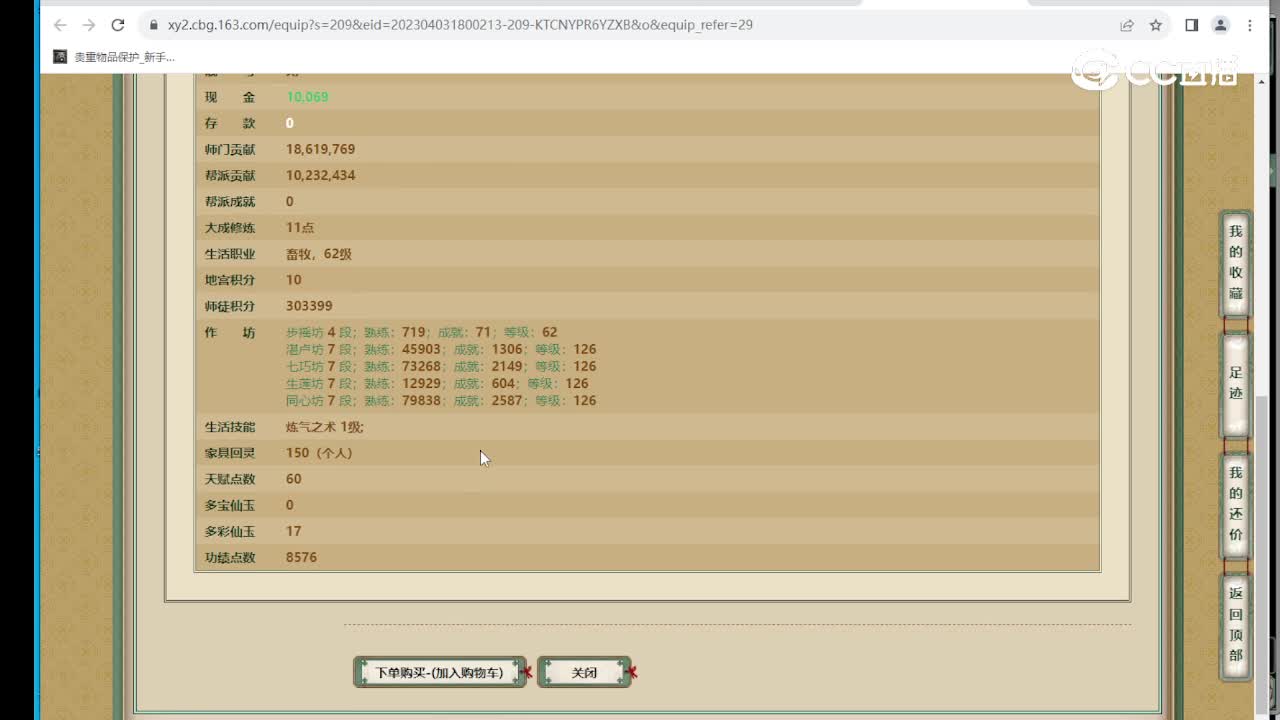
Task: Open the 我的收藏 side tab
Action: [1236, 263]
